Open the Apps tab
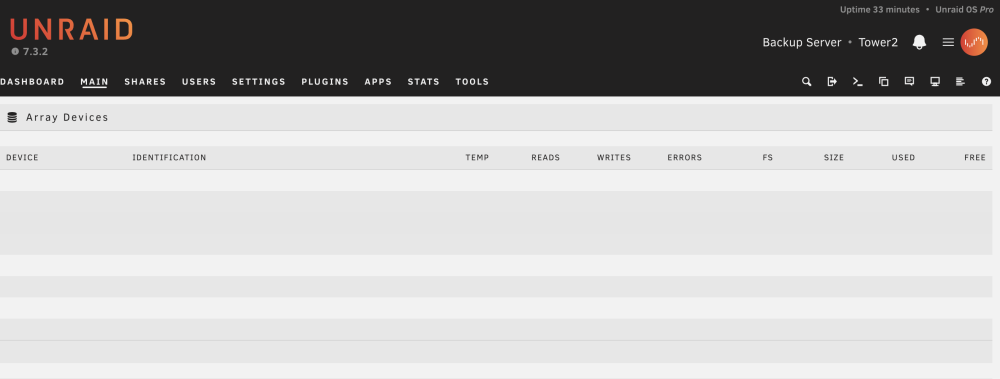 tap(378, 82)
